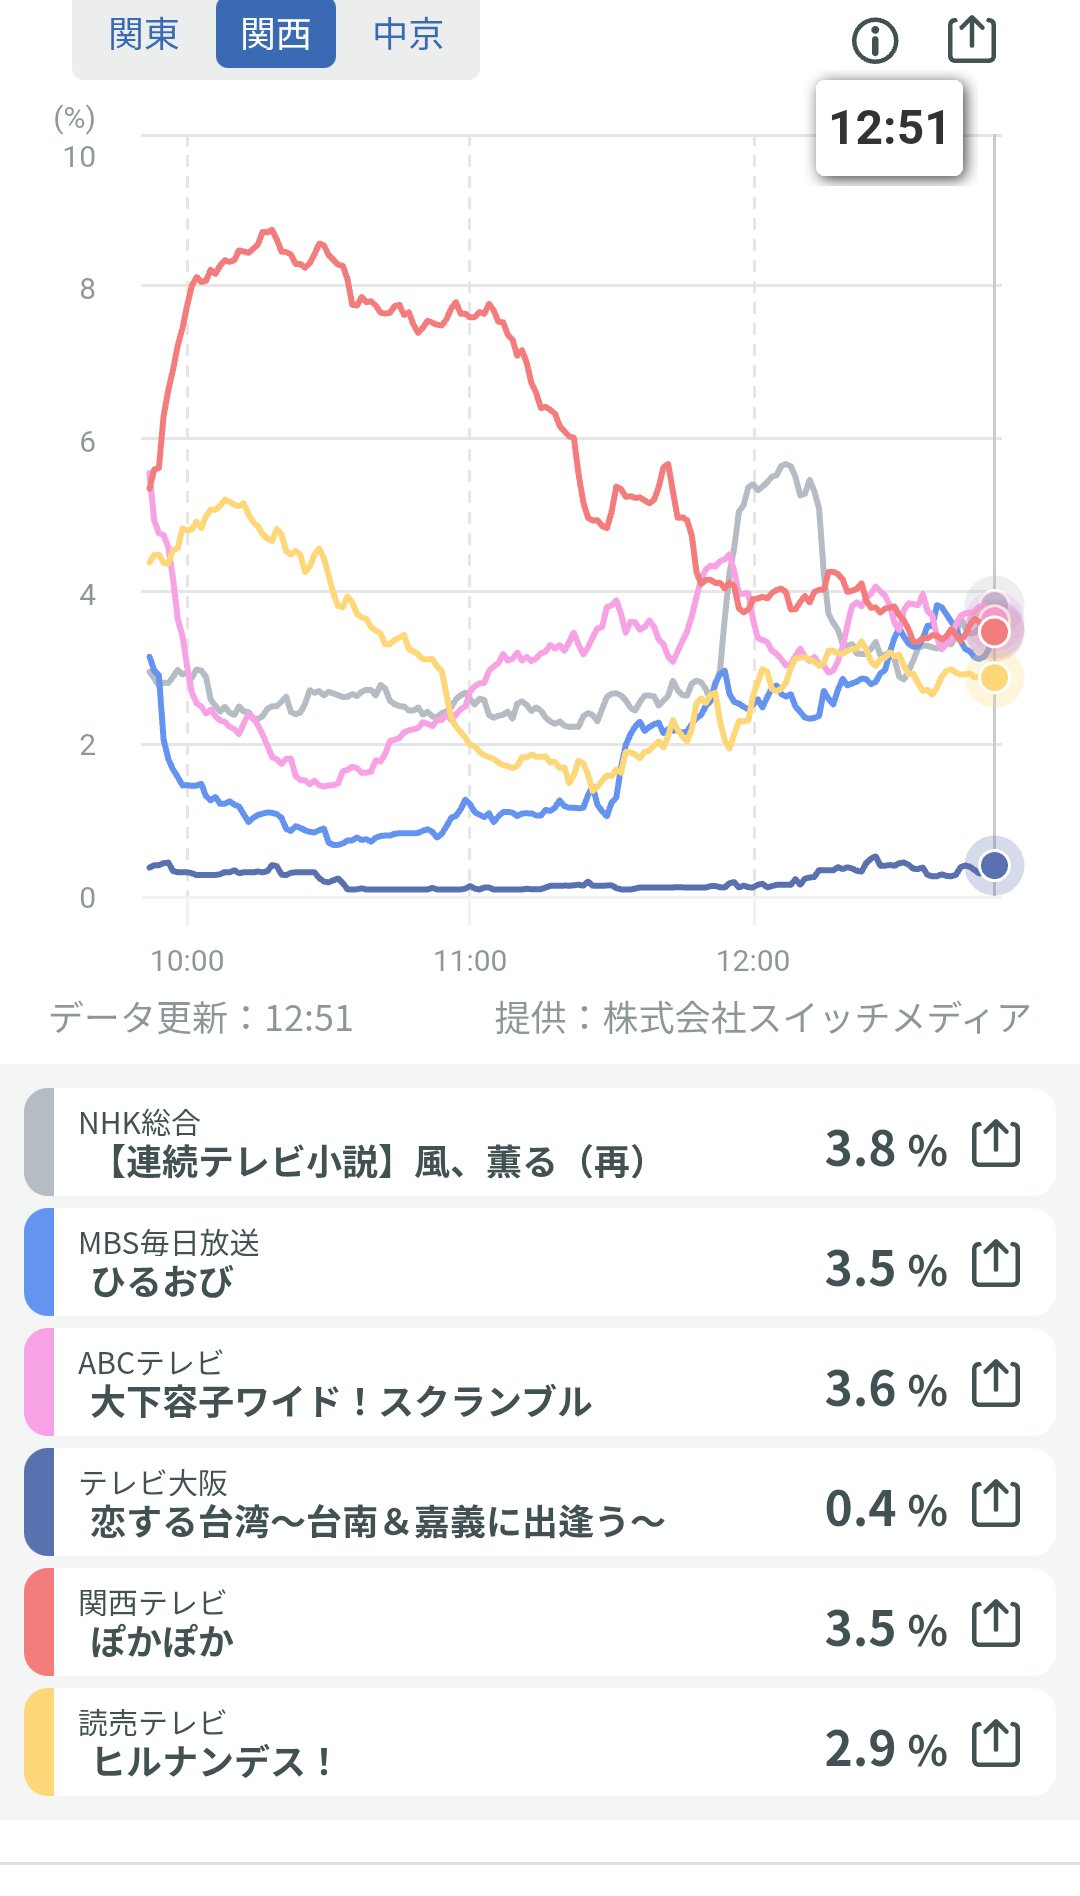Viewport: 1080px width, 1896px height.
Task: Share the 読売テレビ ヒルナンデス rating
Action: tap(996, 1744)
